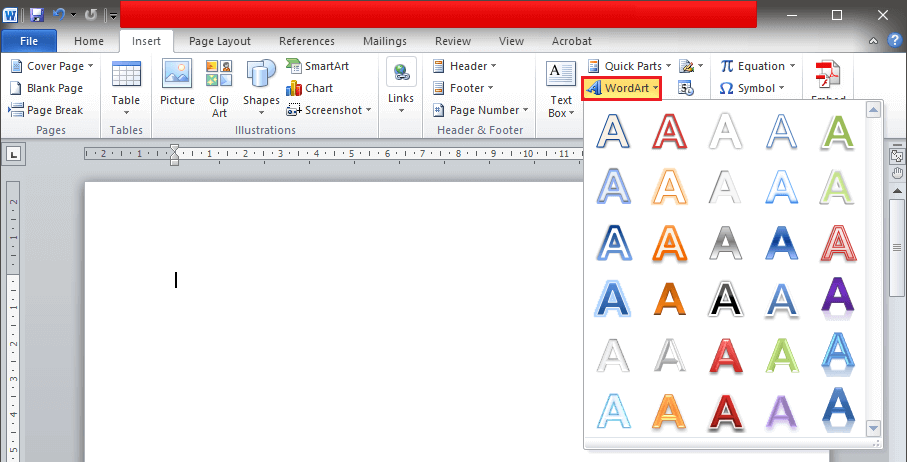Choose the red outline WordArt style

tap(669, 131)
